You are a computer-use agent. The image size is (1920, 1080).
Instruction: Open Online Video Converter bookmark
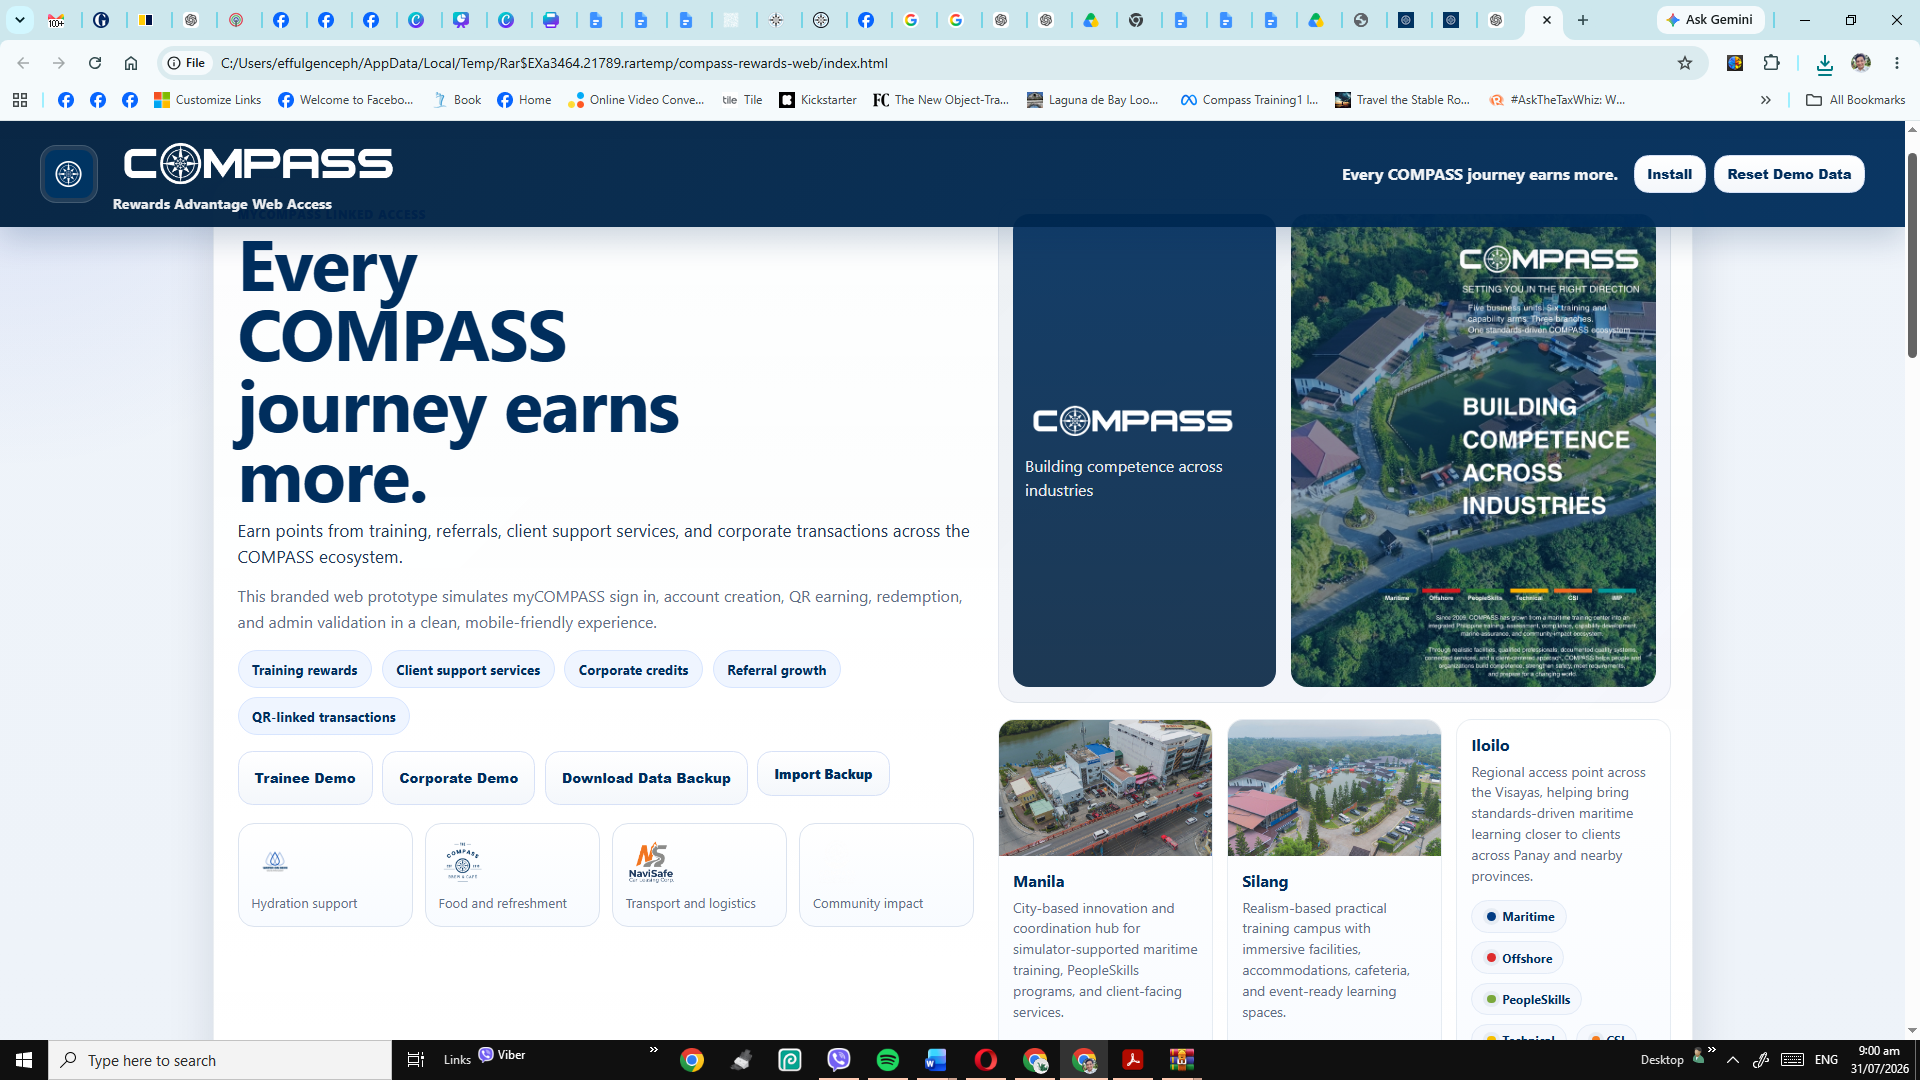(636, 100)
